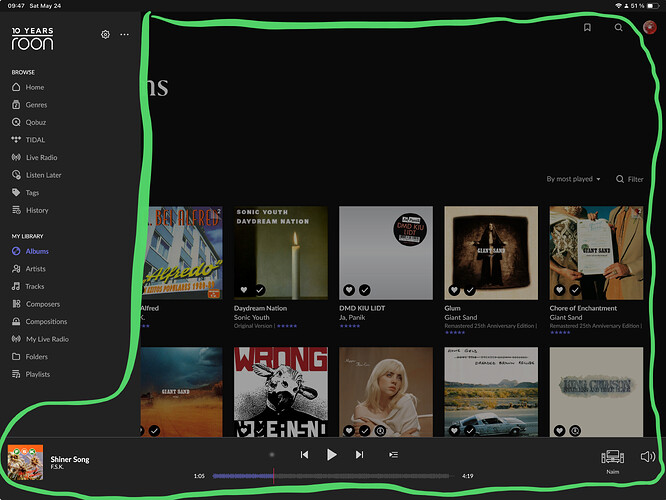Open Composers in My Library
Image resolution: width=666 pixels, height=500 pixels.
click(36, 304)
